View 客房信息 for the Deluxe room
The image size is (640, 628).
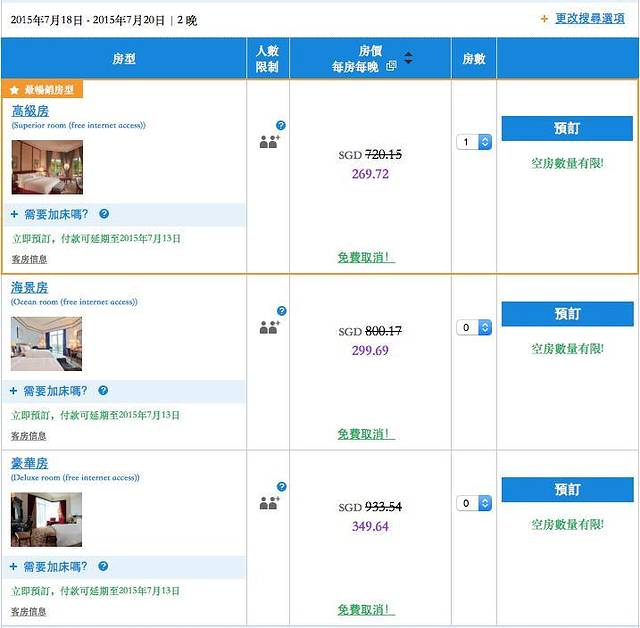[29, 611]
